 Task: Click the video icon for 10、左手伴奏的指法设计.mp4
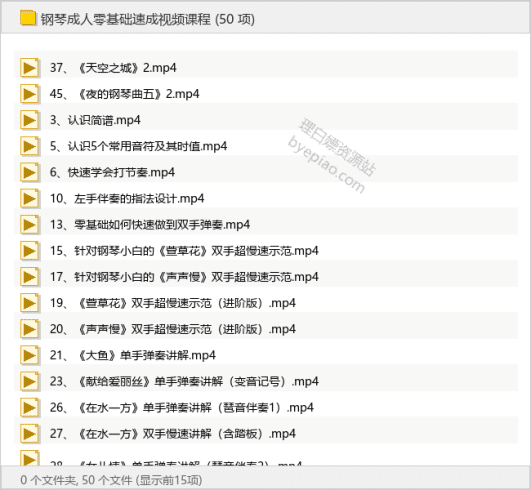(29, 198)
